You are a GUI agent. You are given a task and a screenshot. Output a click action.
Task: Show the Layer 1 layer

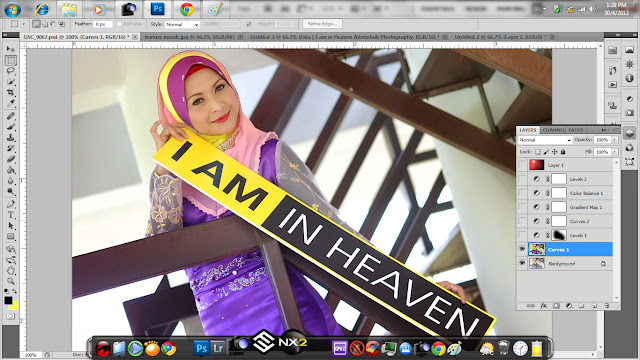[x=522, y=165]
